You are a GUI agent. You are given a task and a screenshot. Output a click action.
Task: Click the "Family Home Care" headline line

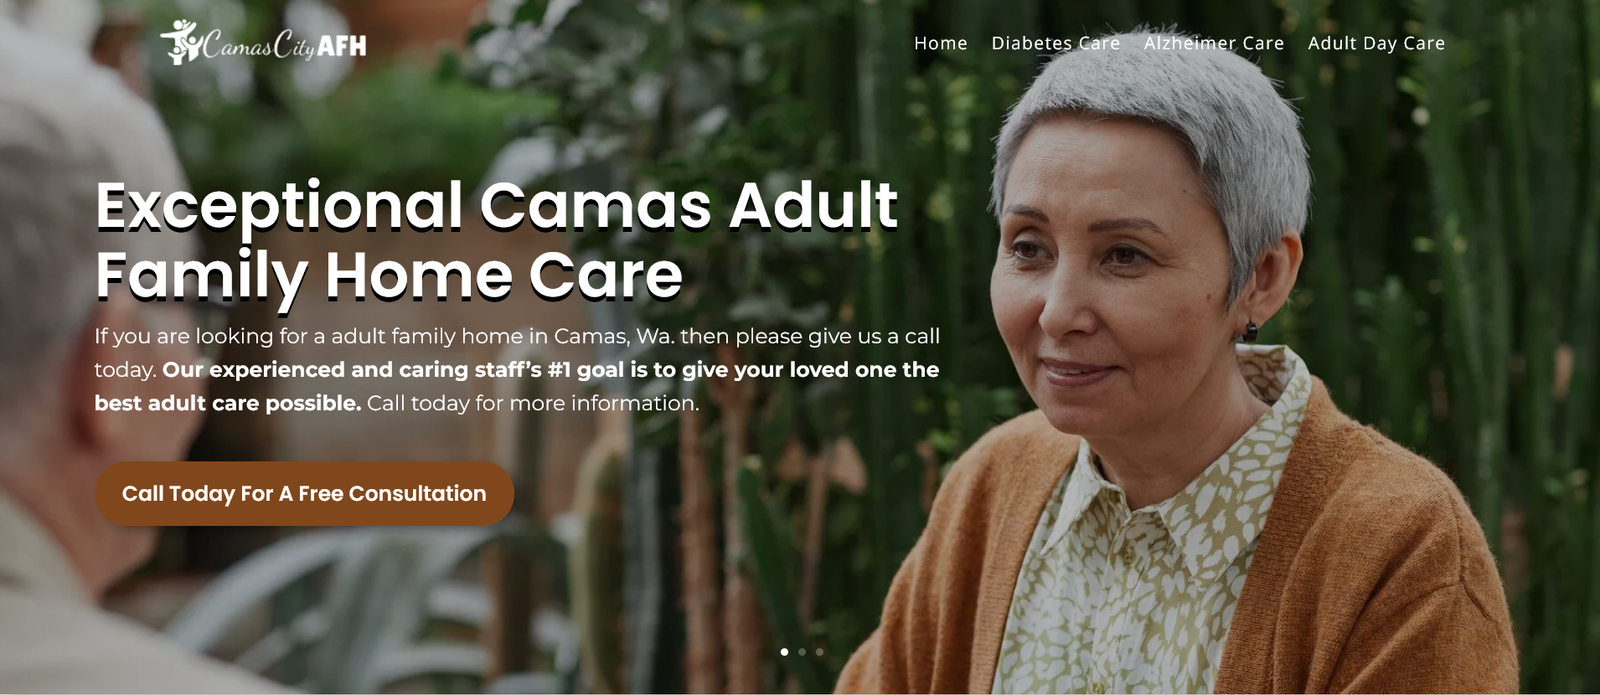pos(389,275)
